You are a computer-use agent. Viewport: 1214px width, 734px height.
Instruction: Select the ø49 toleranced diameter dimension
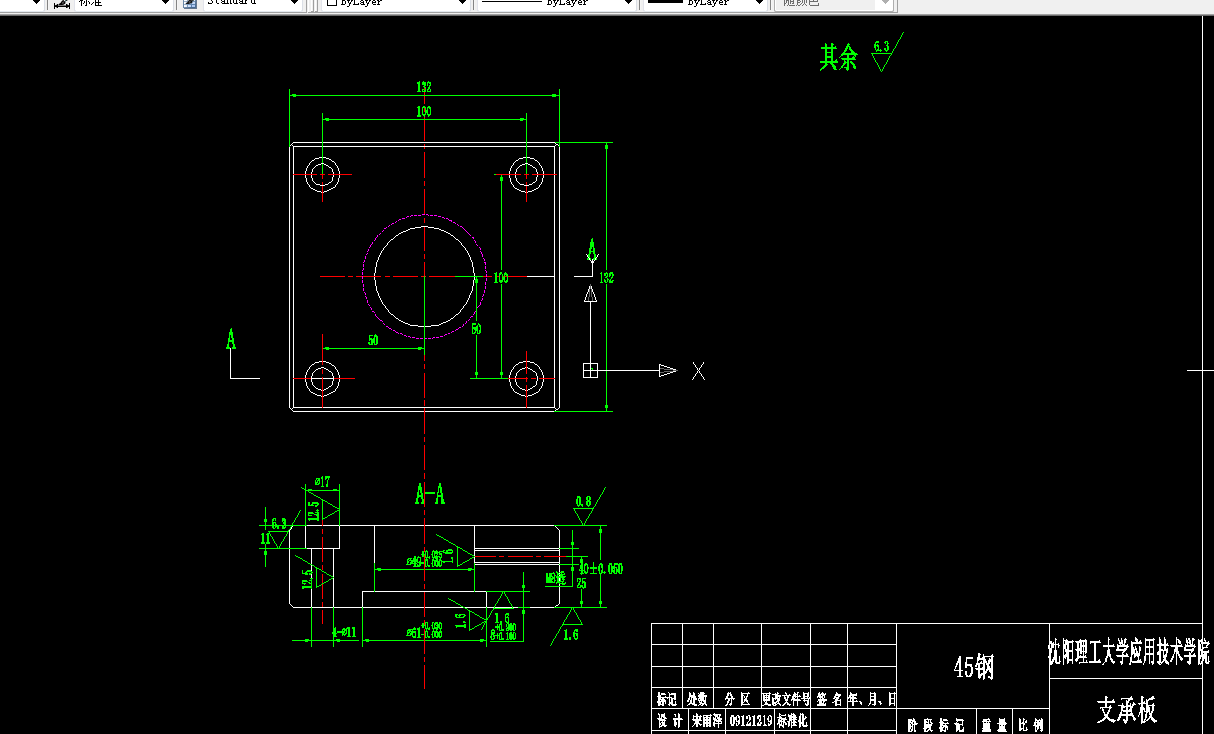(425, 560)
